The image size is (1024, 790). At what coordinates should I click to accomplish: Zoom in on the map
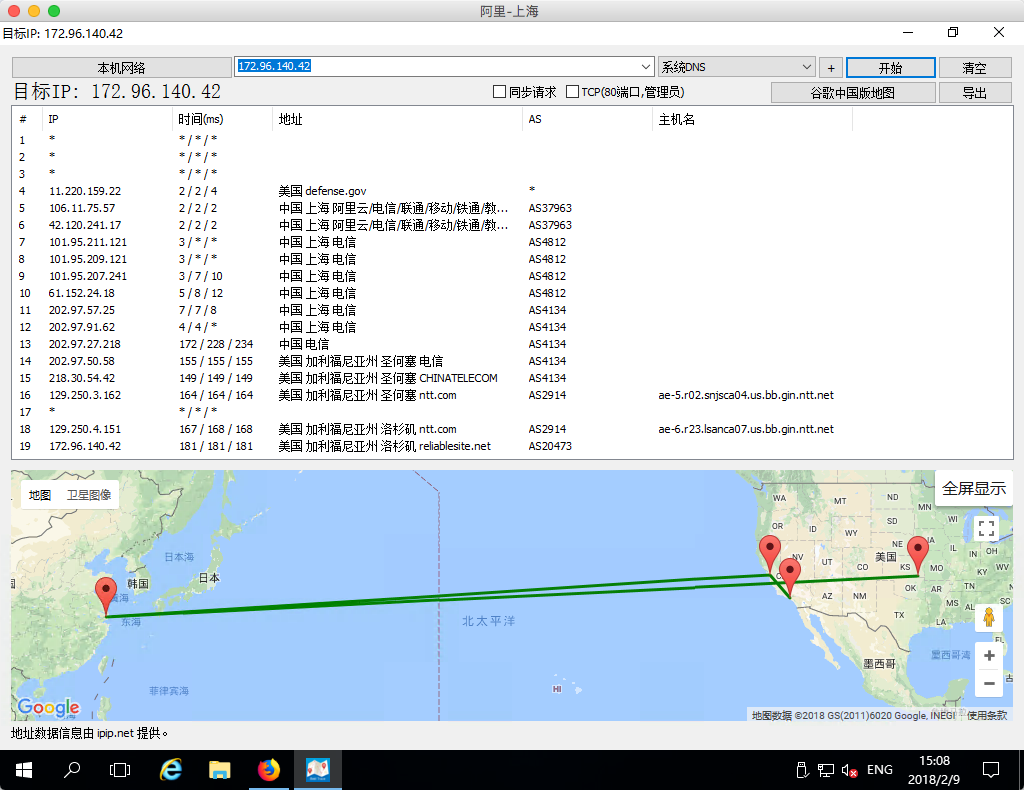pyautogui.click(x=989, y=656)
